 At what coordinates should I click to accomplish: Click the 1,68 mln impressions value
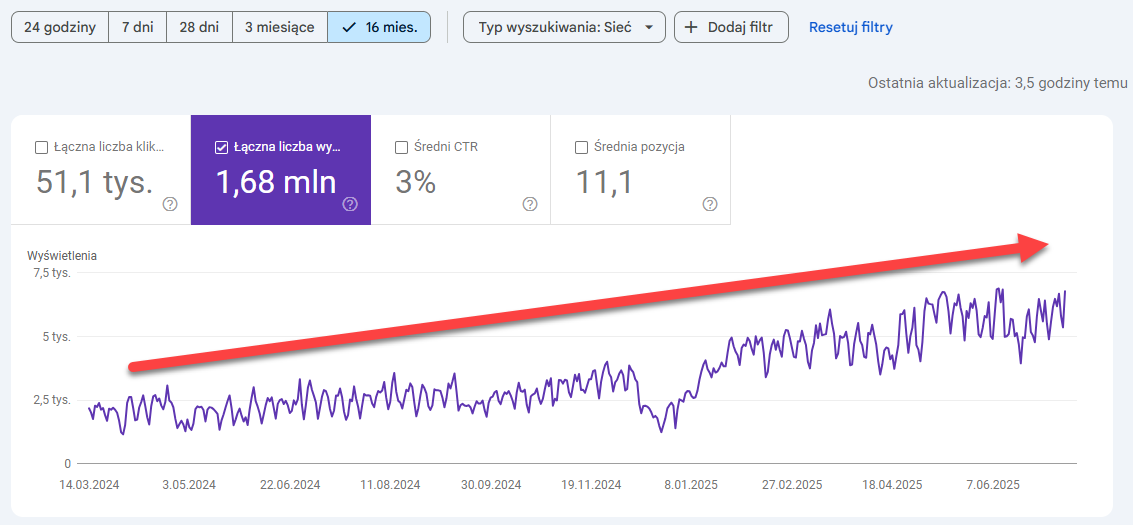pos(276,182)
